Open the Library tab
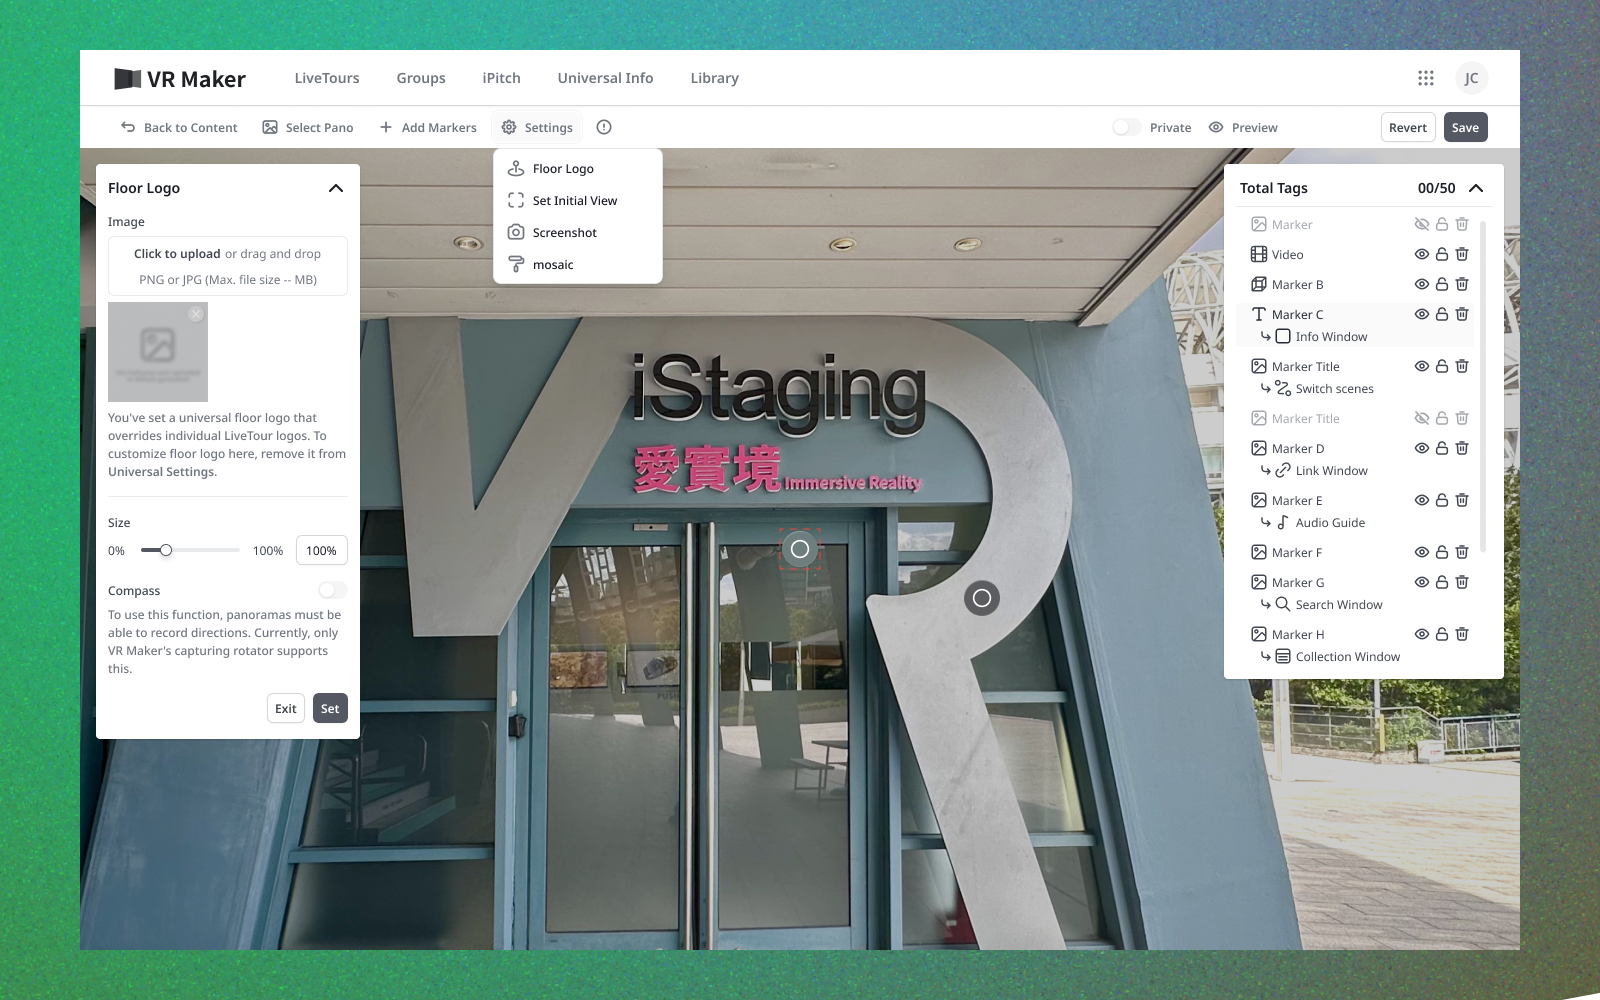Viewport: 1600px width, 1000px height. (x=714, y=78)
